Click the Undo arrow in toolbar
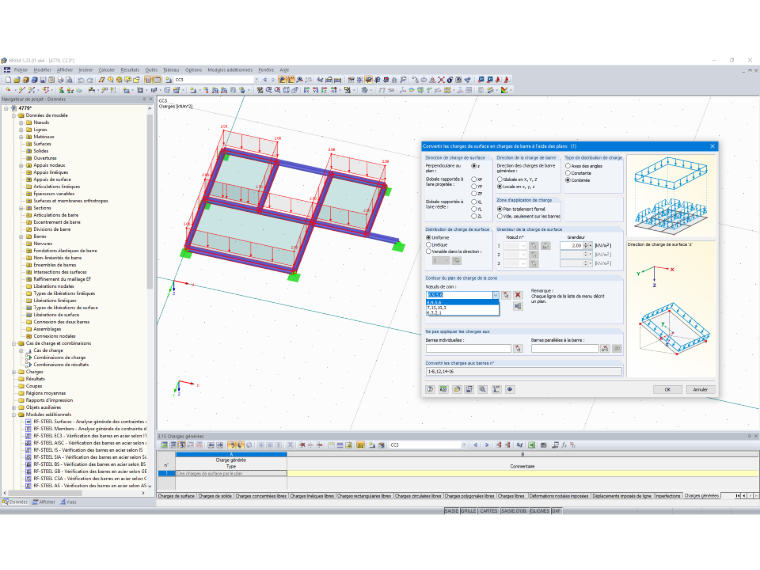 (81, 80)
